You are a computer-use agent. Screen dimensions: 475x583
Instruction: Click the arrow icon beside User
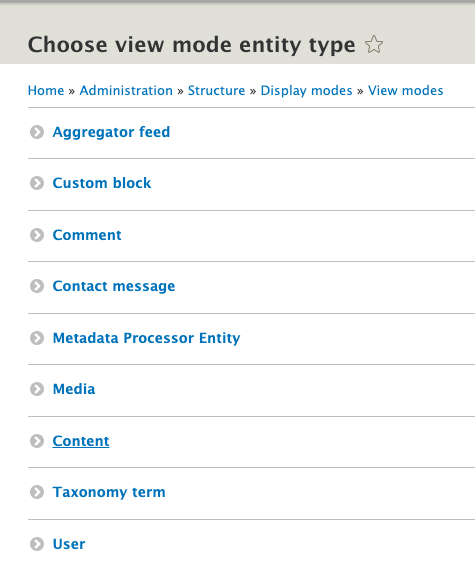(37, 544)
